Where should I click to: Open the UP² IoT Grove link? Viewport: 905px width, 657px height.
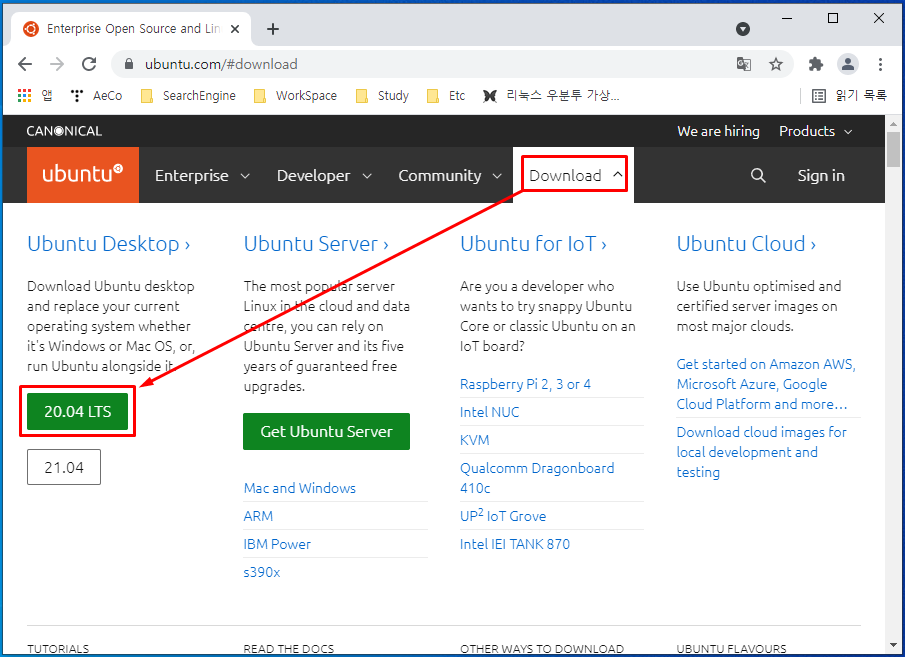(503, 516)
